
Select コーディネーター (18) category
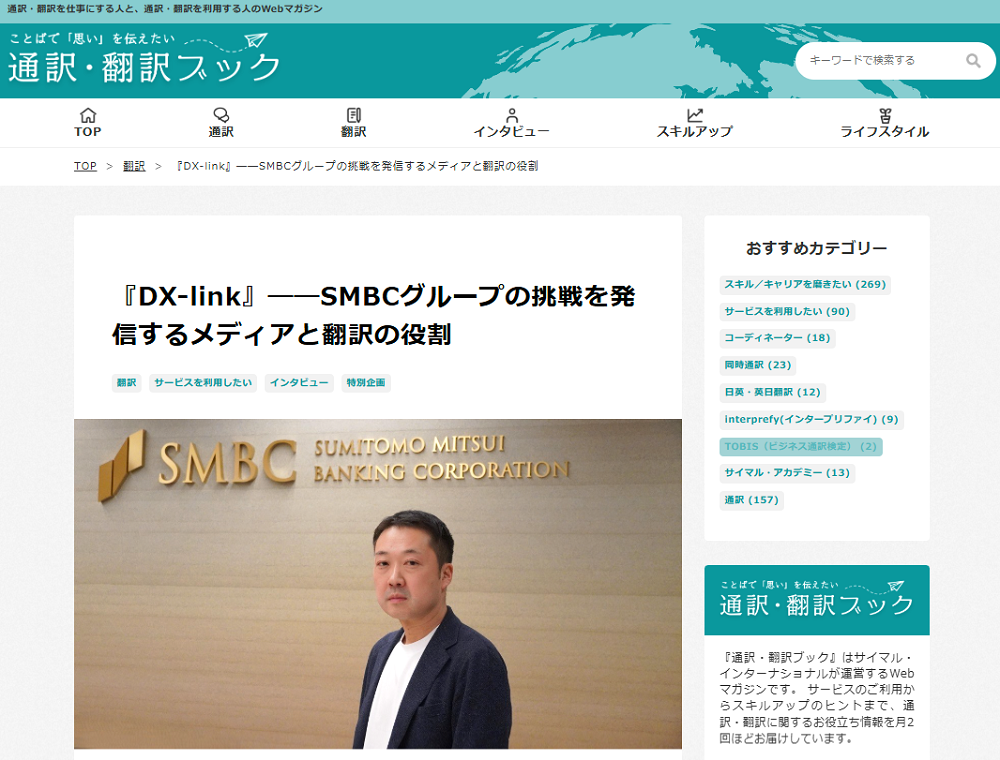pyautogui.click(x=777, y=338)
